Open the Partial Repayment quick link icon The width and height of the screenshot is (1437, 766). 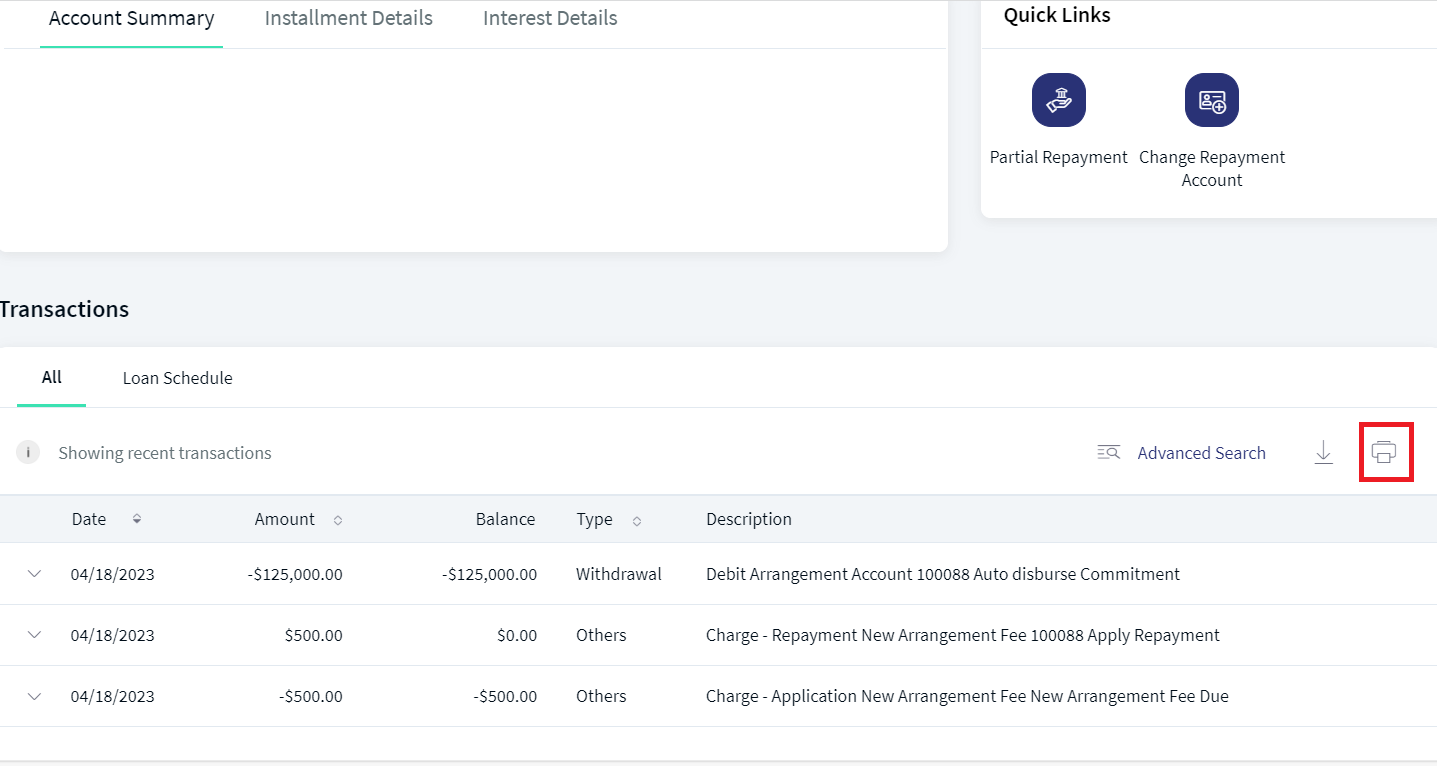[x=1059, y=100]
